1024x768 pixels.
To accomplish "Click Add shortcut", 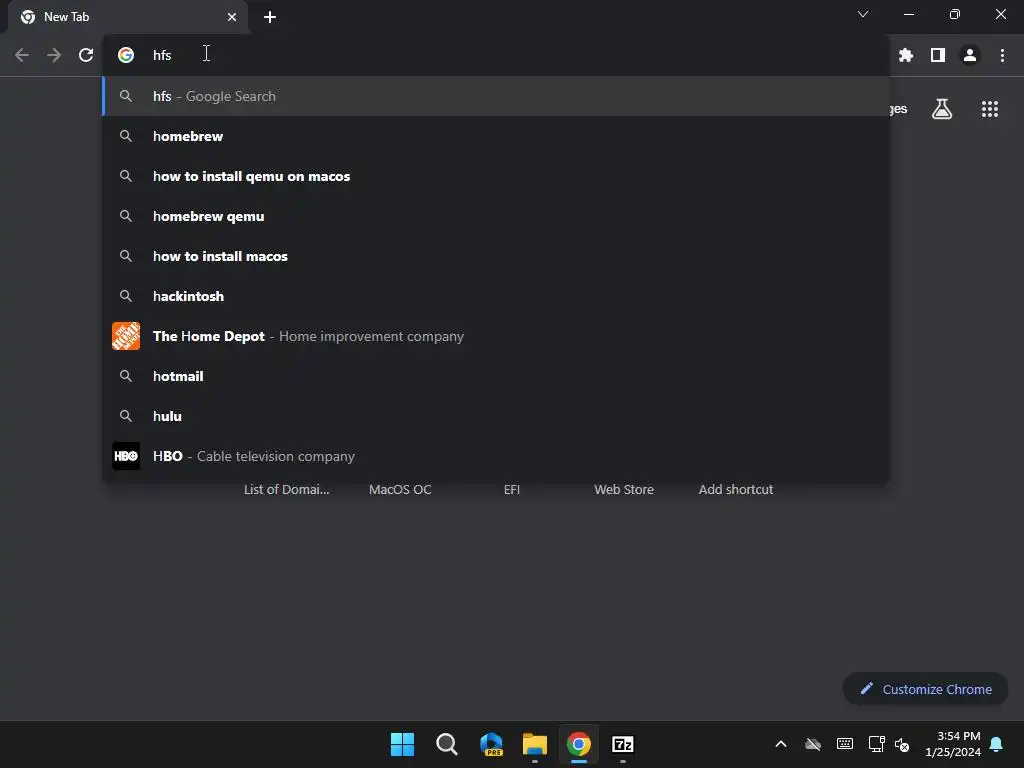I will point(736,489).
